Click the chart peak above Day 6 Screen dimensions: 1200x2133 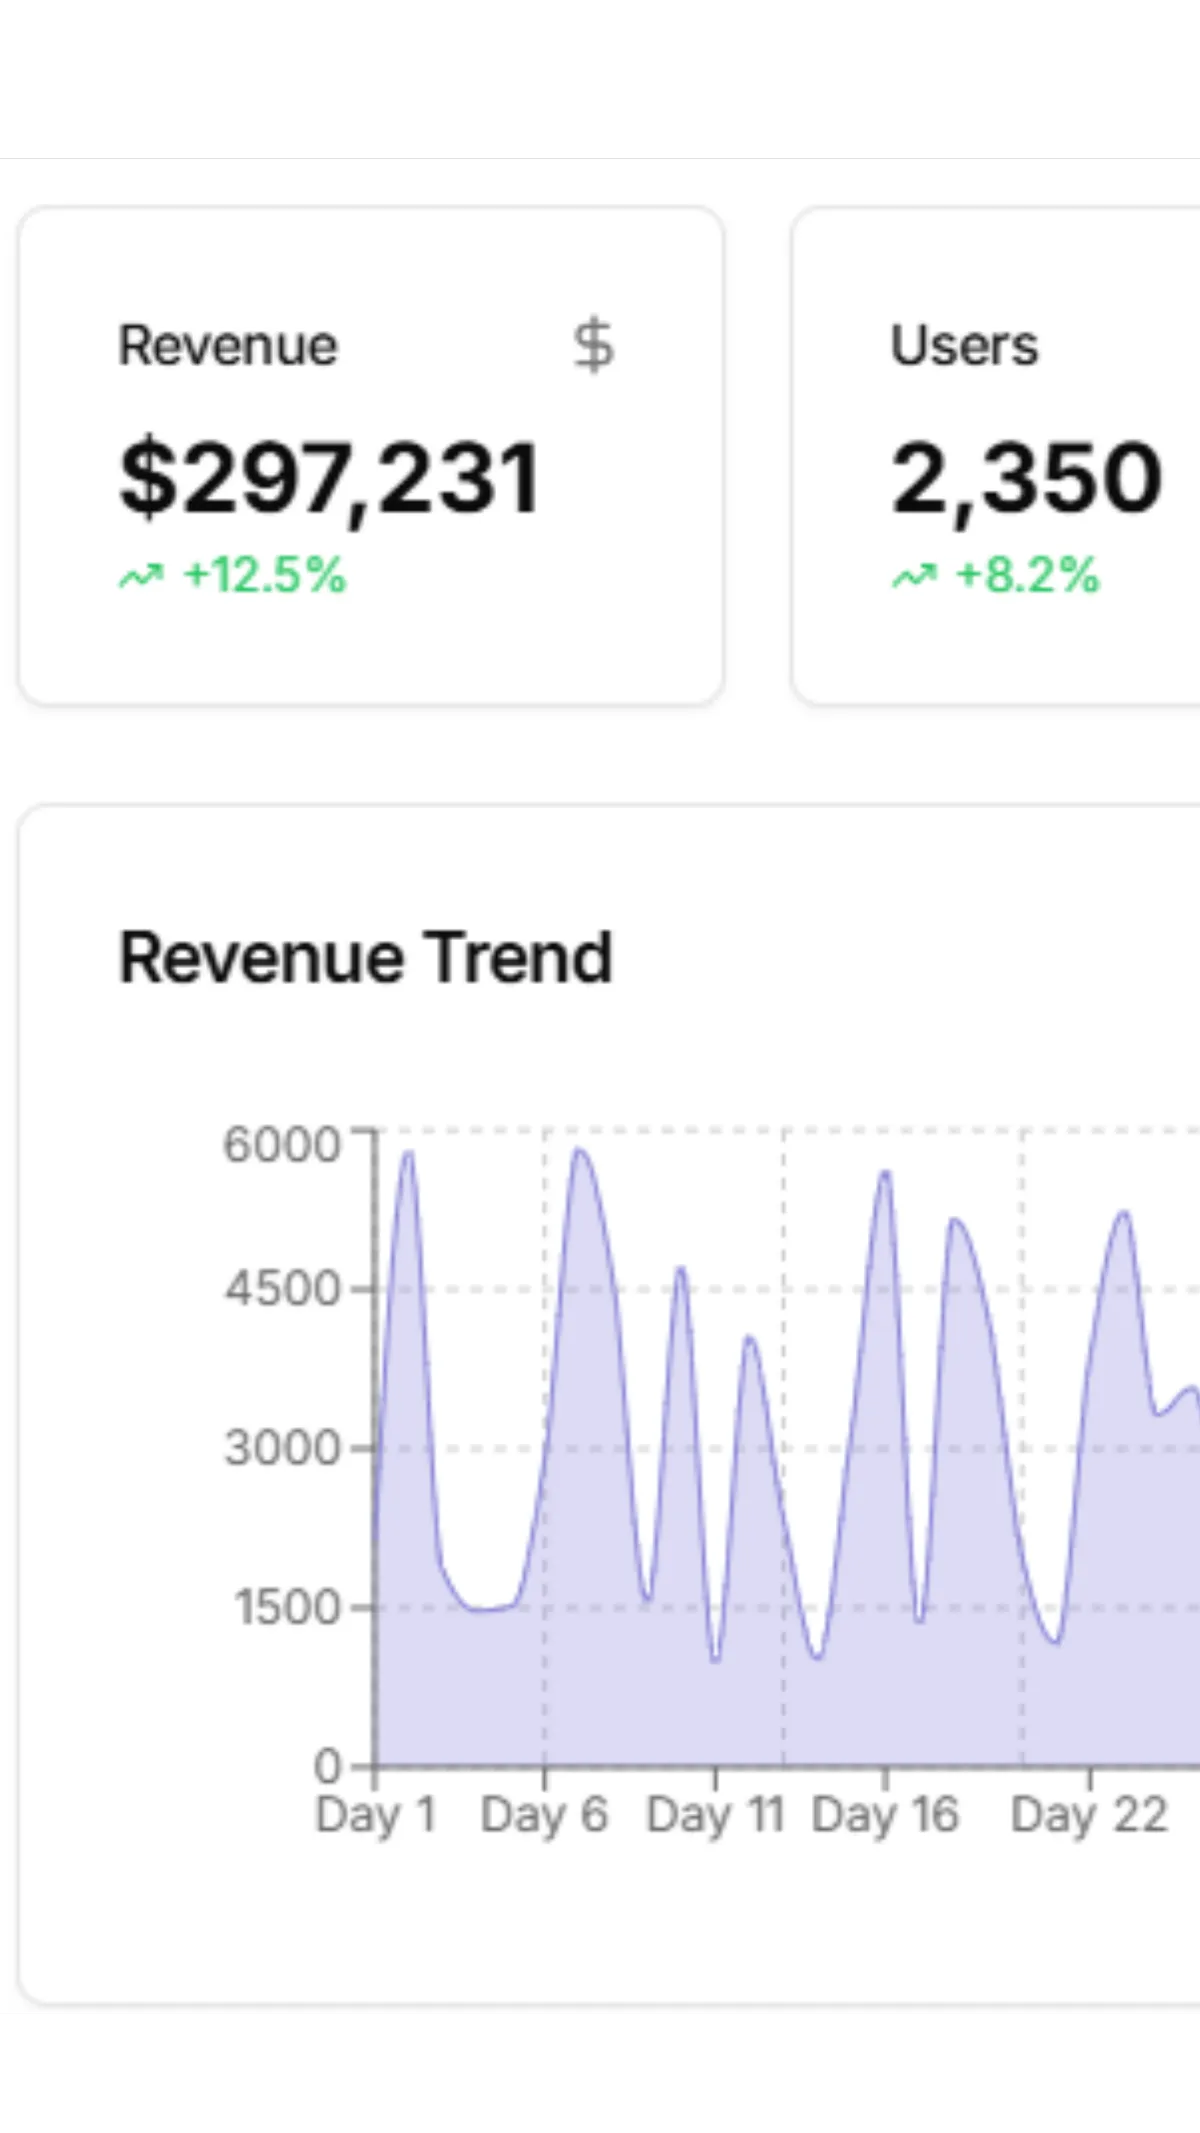pyautogui.click(x=579, y=1150)
